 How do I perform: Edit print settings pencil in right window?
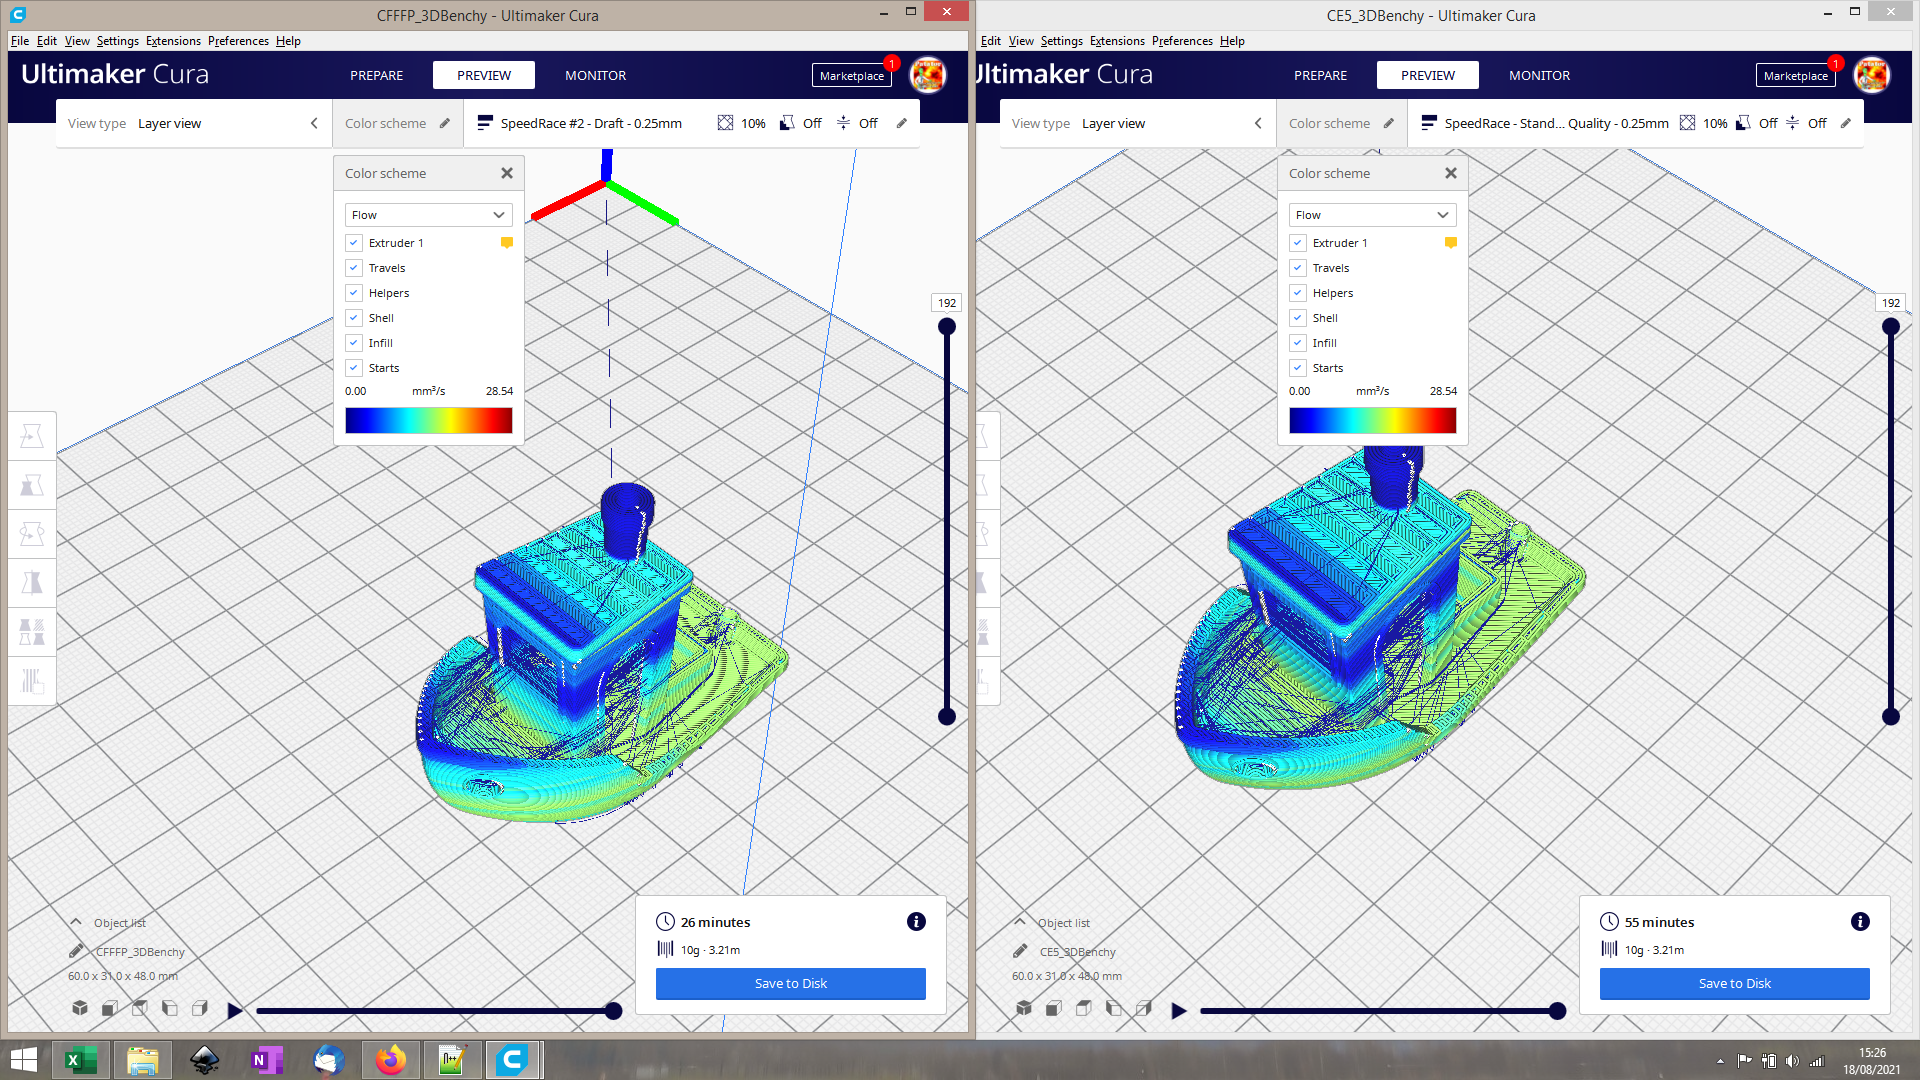1845,123
